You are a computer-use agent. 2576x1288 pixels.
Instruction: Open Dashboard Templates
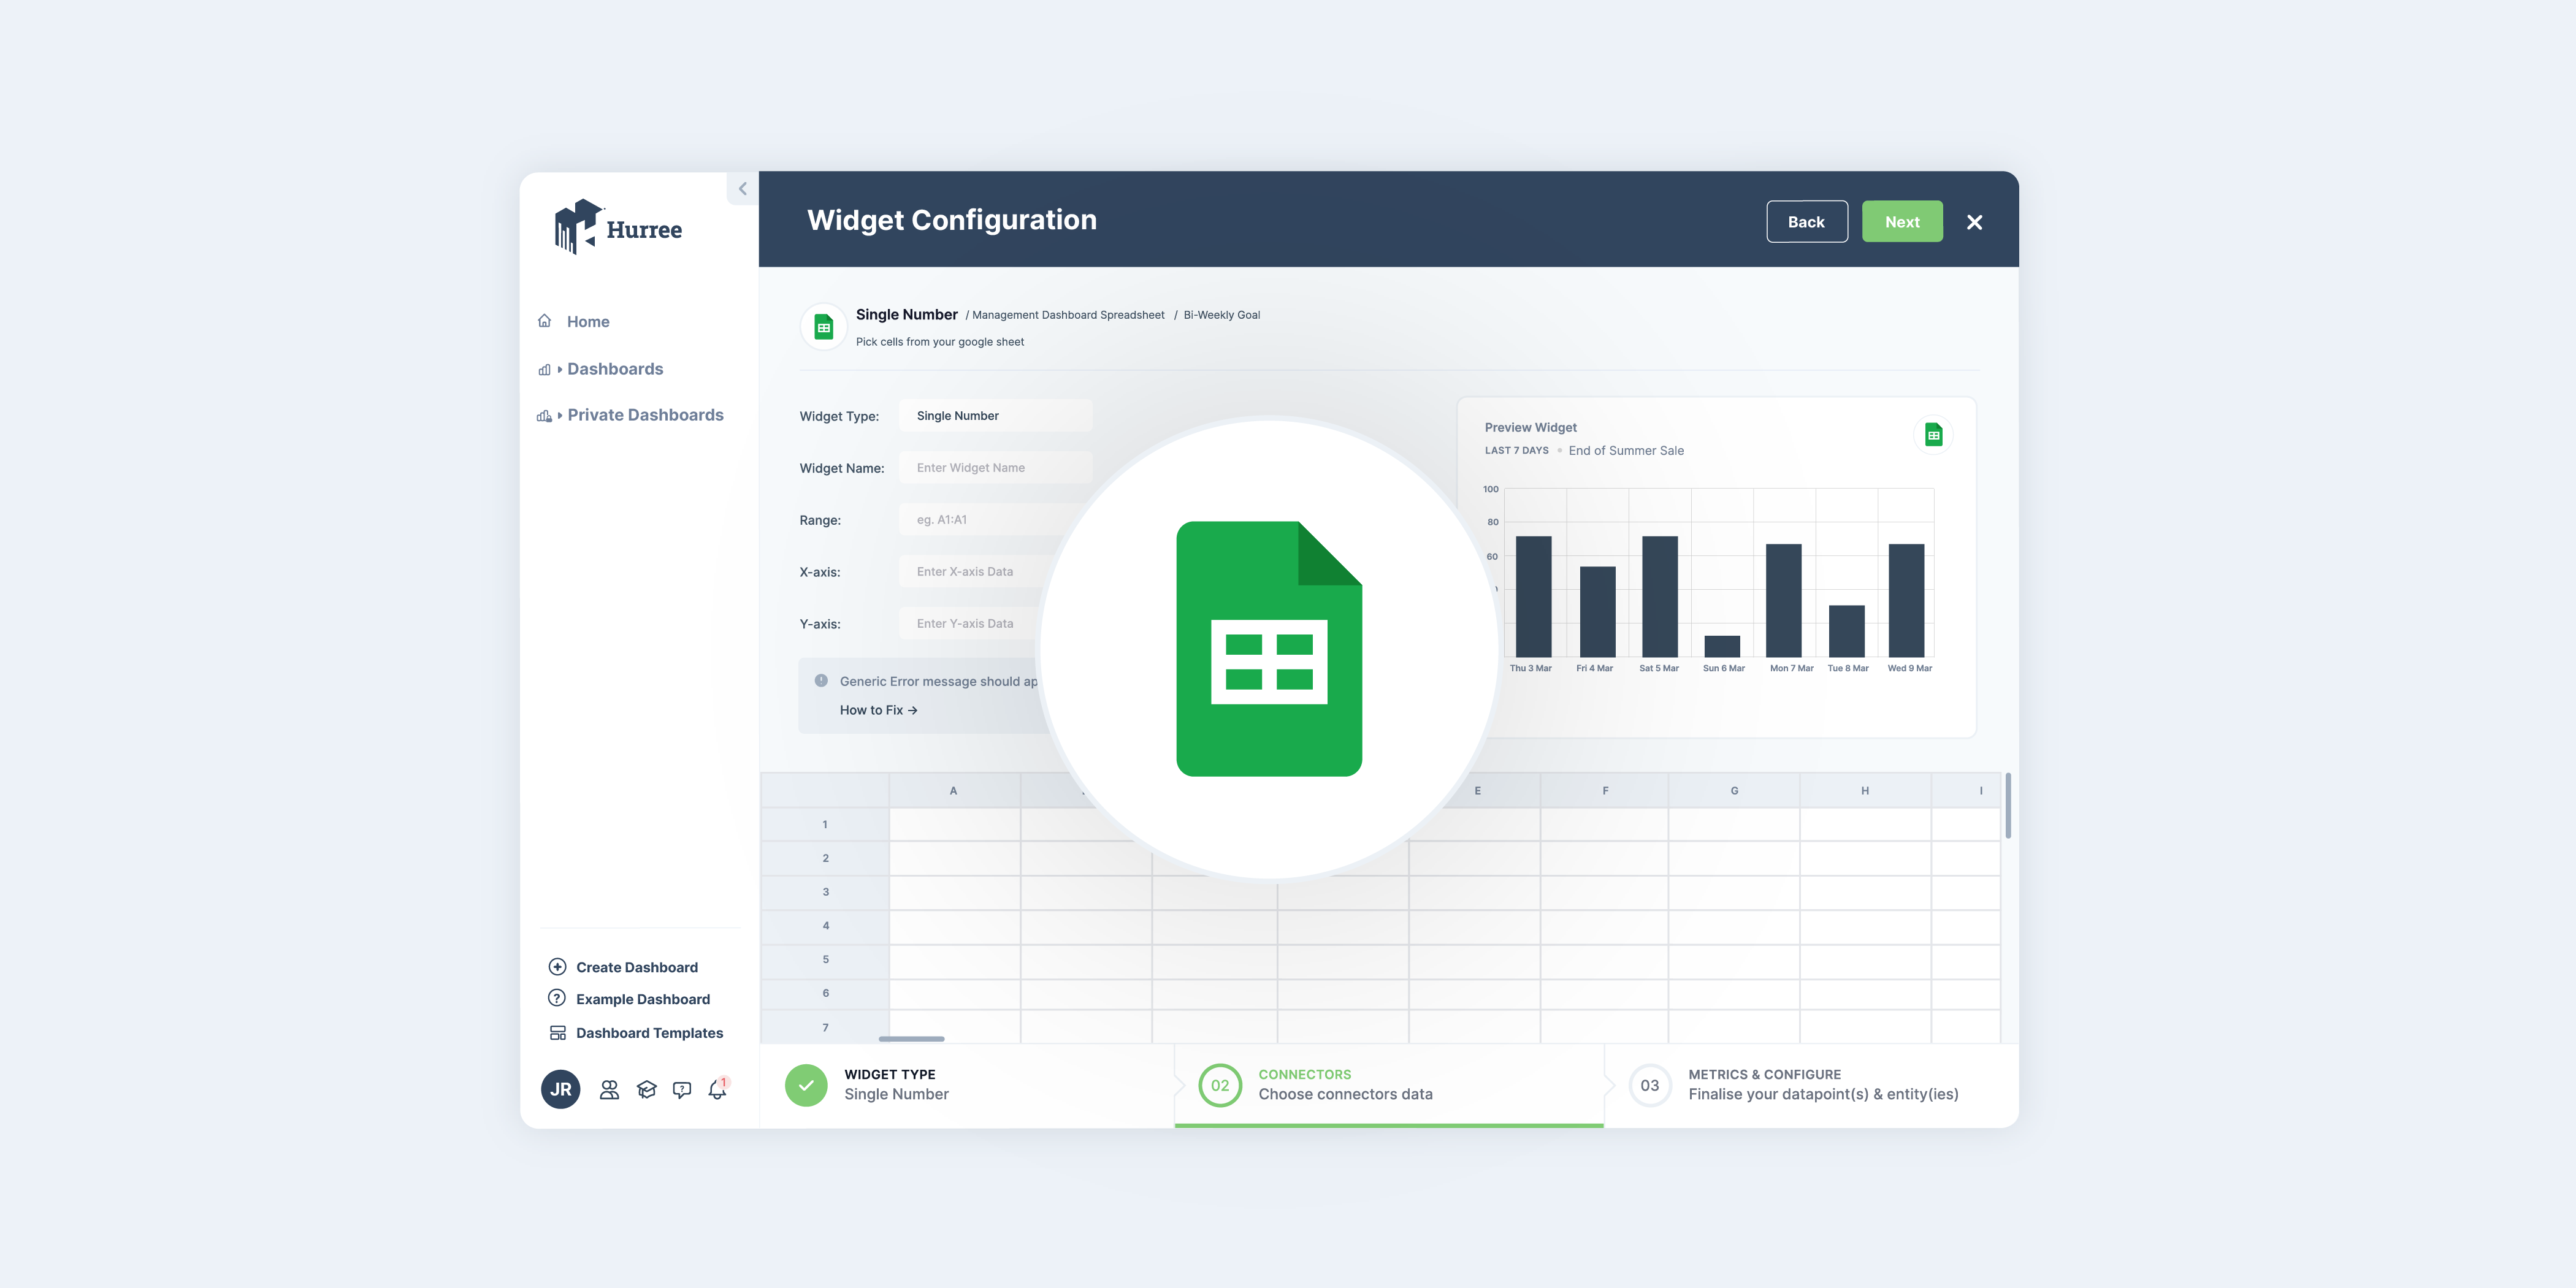tap(648, 1033)
